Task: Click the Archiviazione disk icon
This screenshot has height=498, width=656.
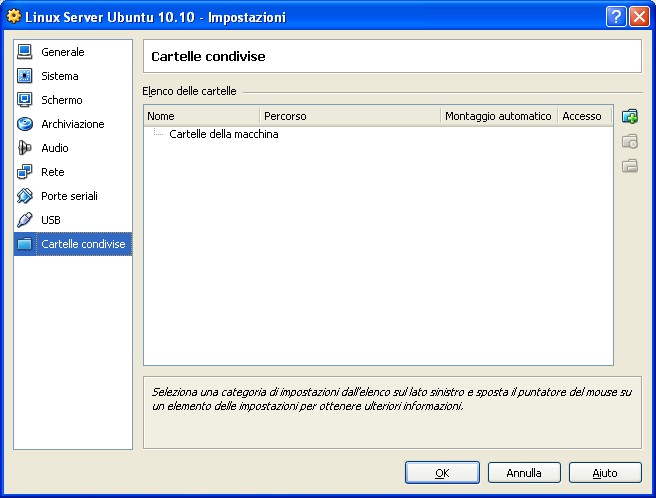Action: tap(25, 124)
